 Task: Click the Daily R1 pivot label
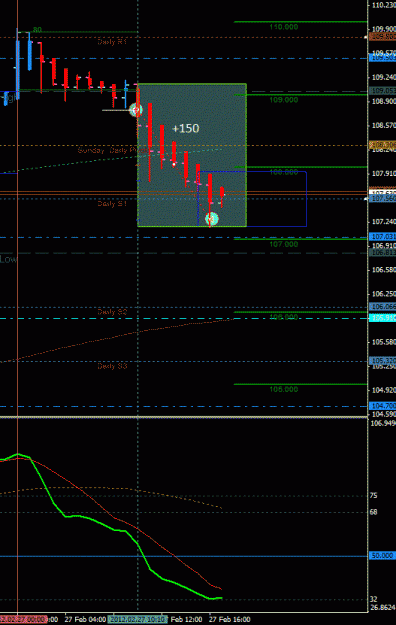[x=112, y=41]
